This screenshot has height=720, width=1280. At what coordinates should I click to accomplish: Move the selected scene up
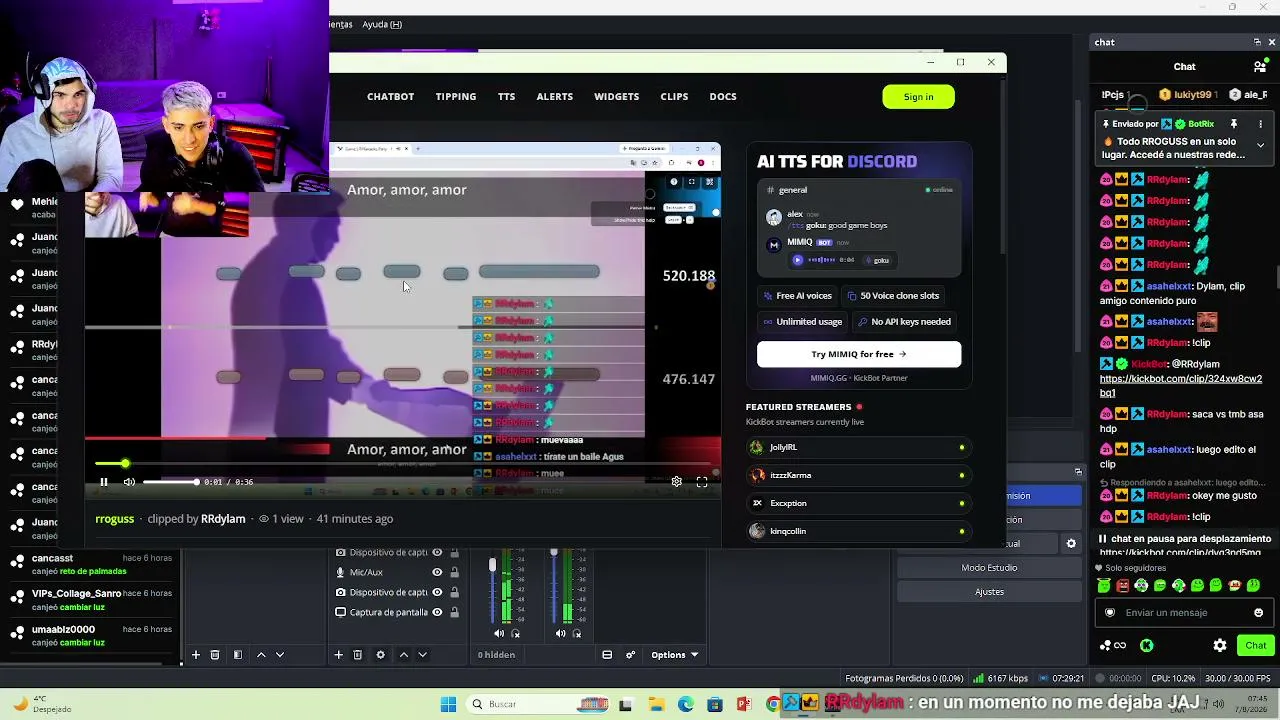pyautogui.click(x=261, y=655)
